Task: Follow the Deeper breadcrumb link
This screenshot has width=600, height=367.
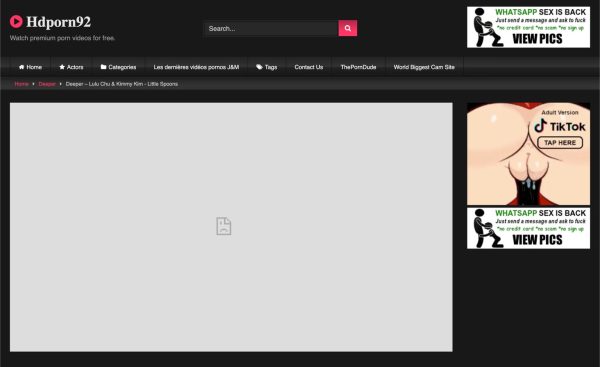Action: [x=47, y=84]
